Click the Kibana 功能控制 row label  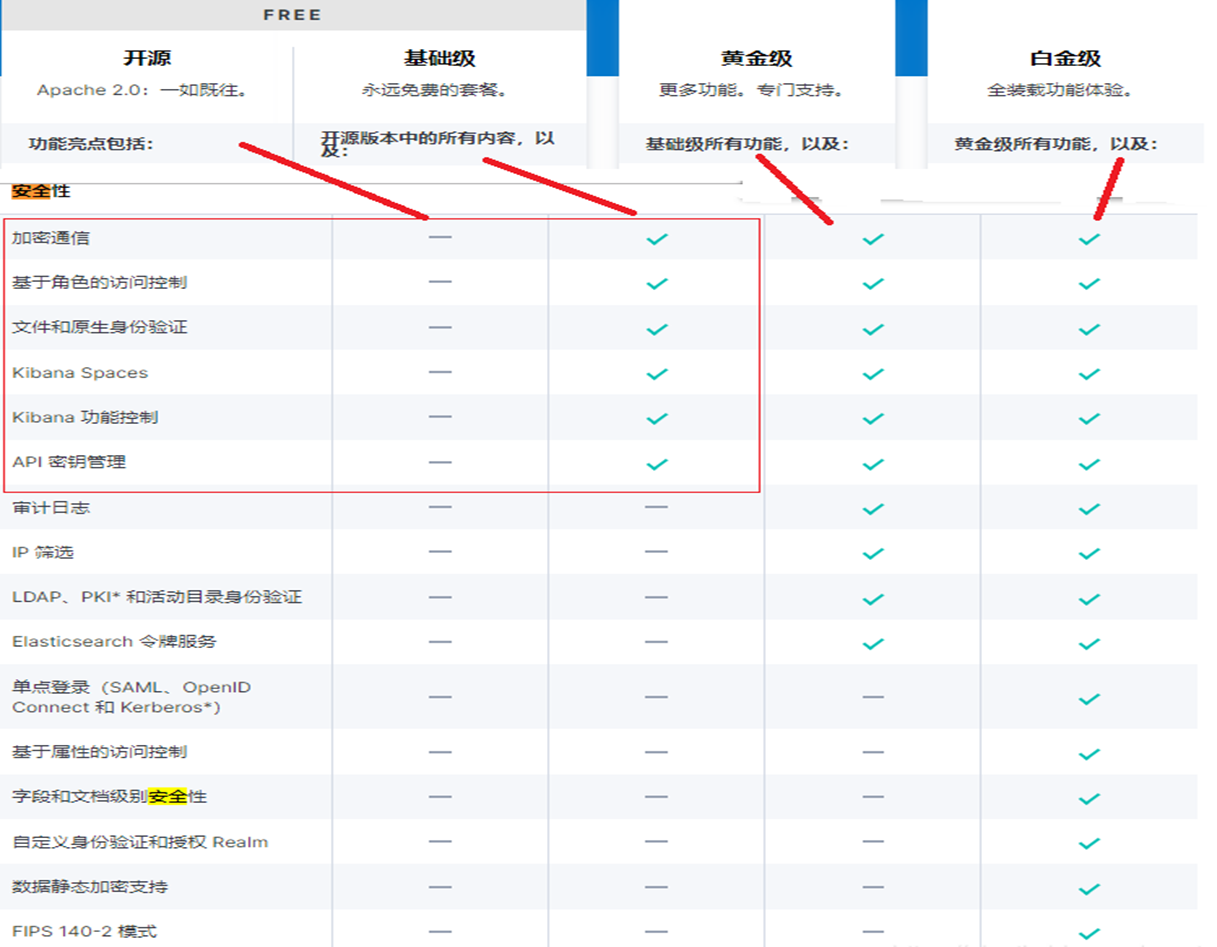(85, 417)
